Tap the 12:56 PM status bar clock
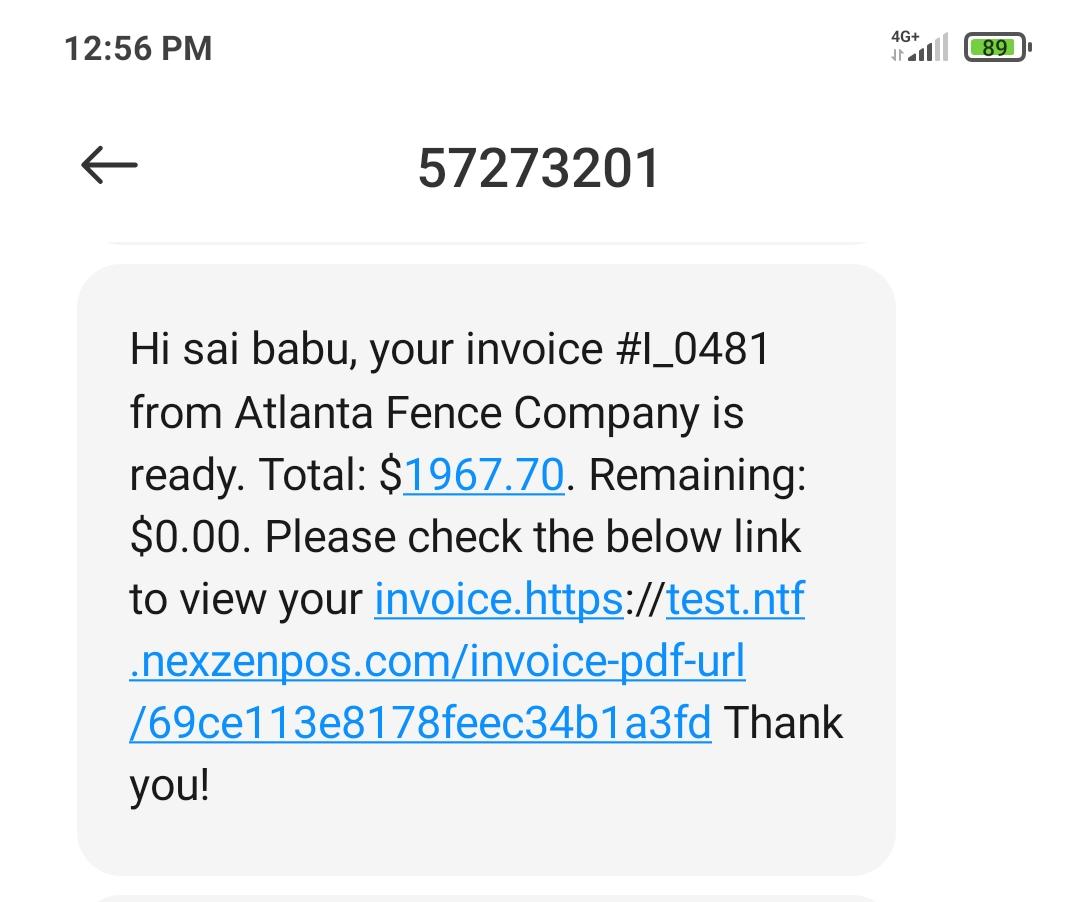Screen dimensions: 1078x902 tap(138, 48)
